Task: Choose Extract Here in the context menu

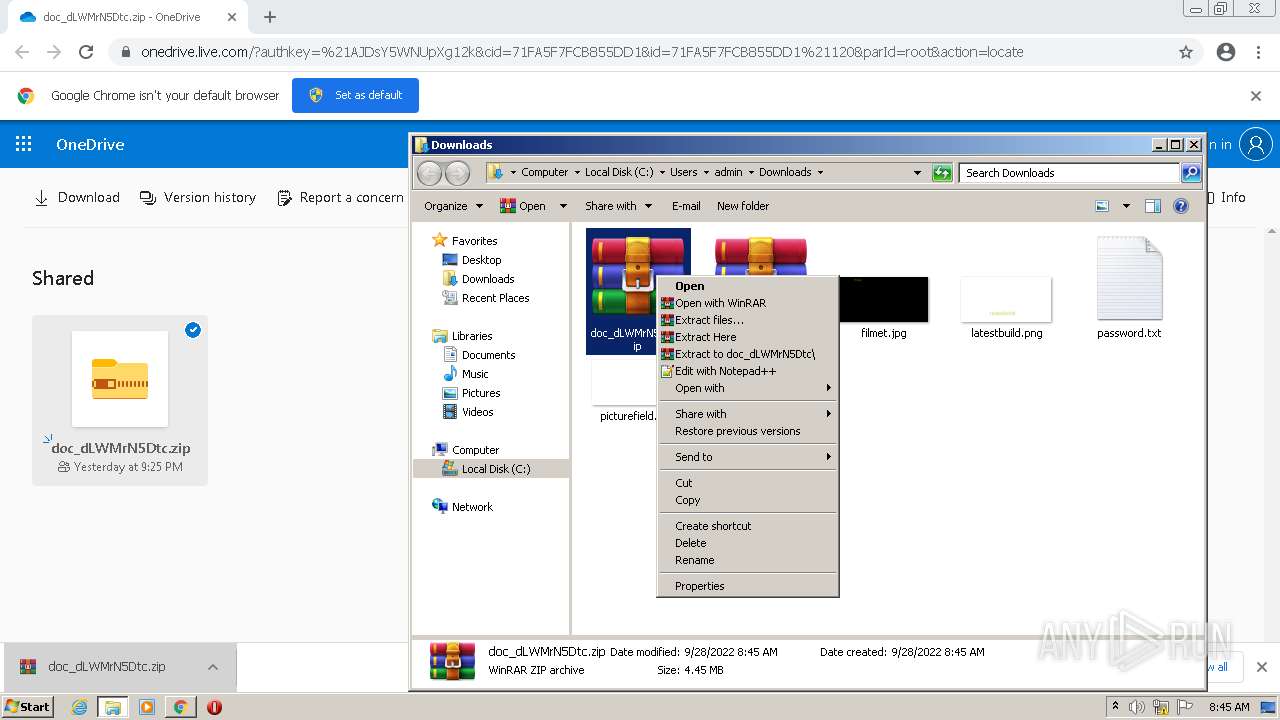Action: tap(747, 337)
